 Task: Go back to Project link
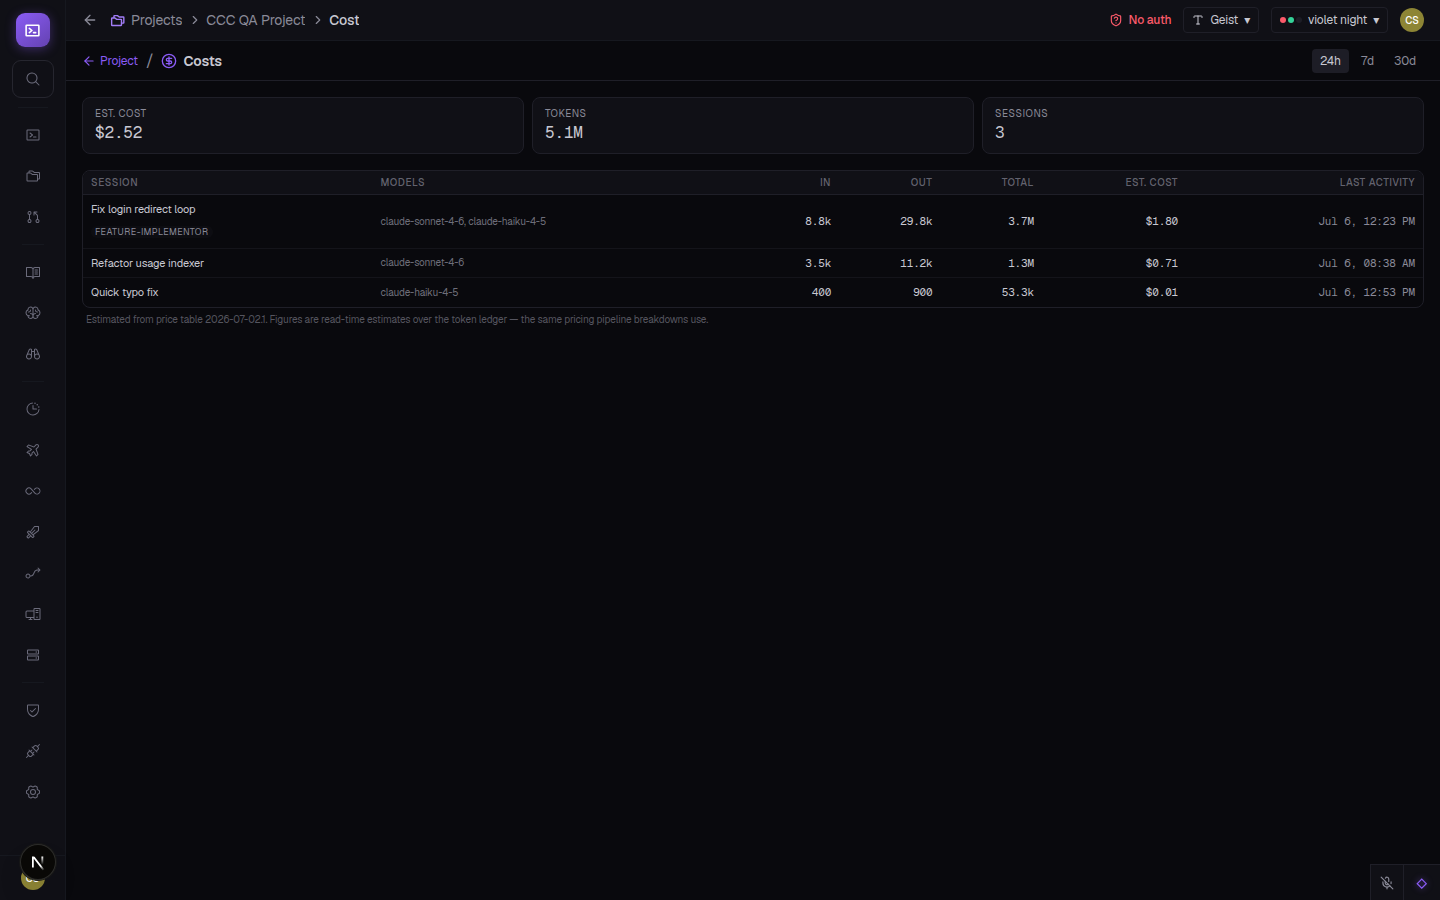pyautogui.click(x=110, y=61)
